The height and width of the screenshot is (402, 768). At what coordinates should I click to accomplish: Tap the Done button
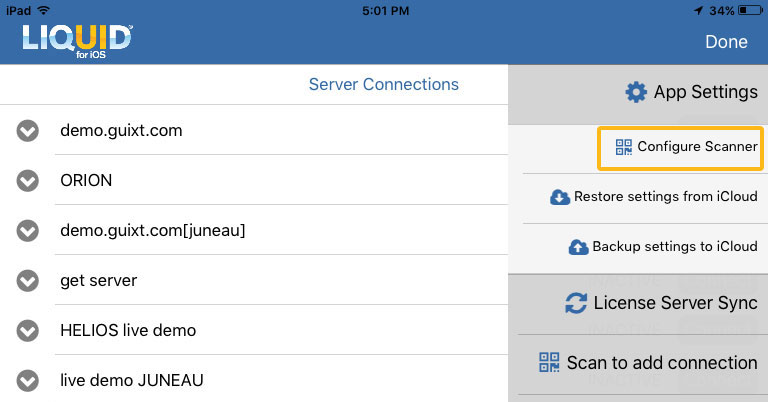point(726,42)
